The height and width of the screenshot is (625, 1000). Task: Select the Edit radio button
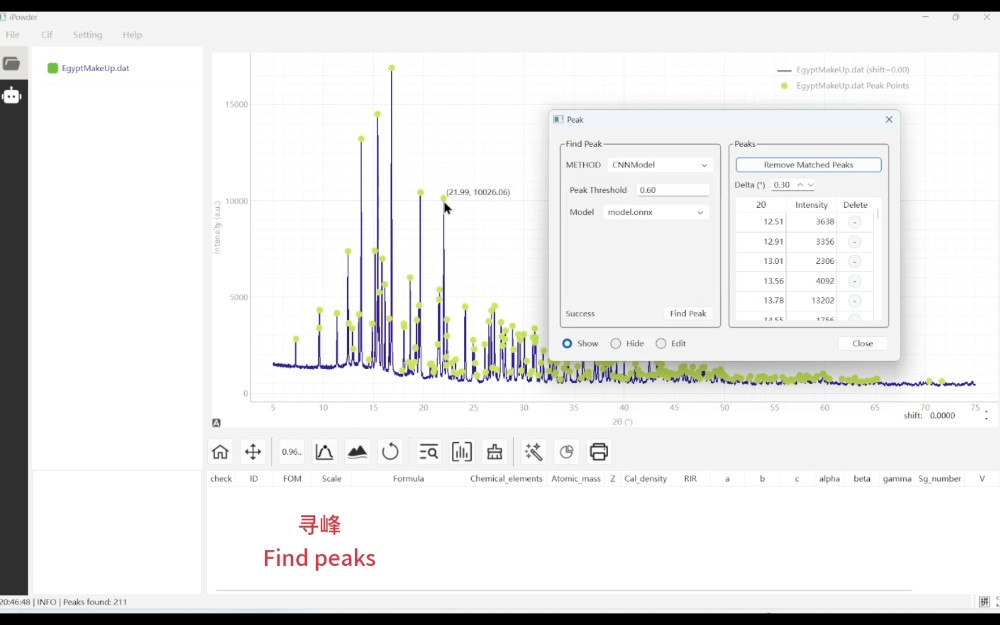(x=661, y=343)
